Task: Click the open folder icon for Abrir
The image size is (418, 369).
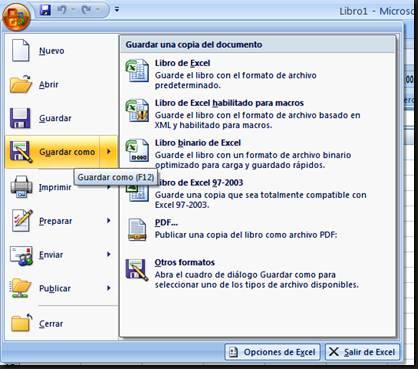Action: click(x=21, y=84)
